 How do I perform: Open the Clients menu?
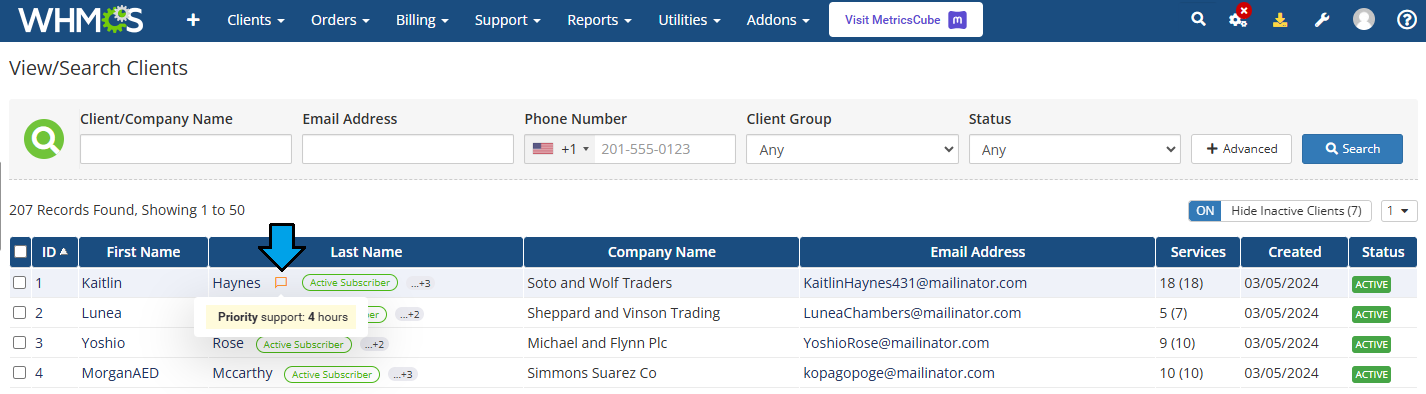256,20
